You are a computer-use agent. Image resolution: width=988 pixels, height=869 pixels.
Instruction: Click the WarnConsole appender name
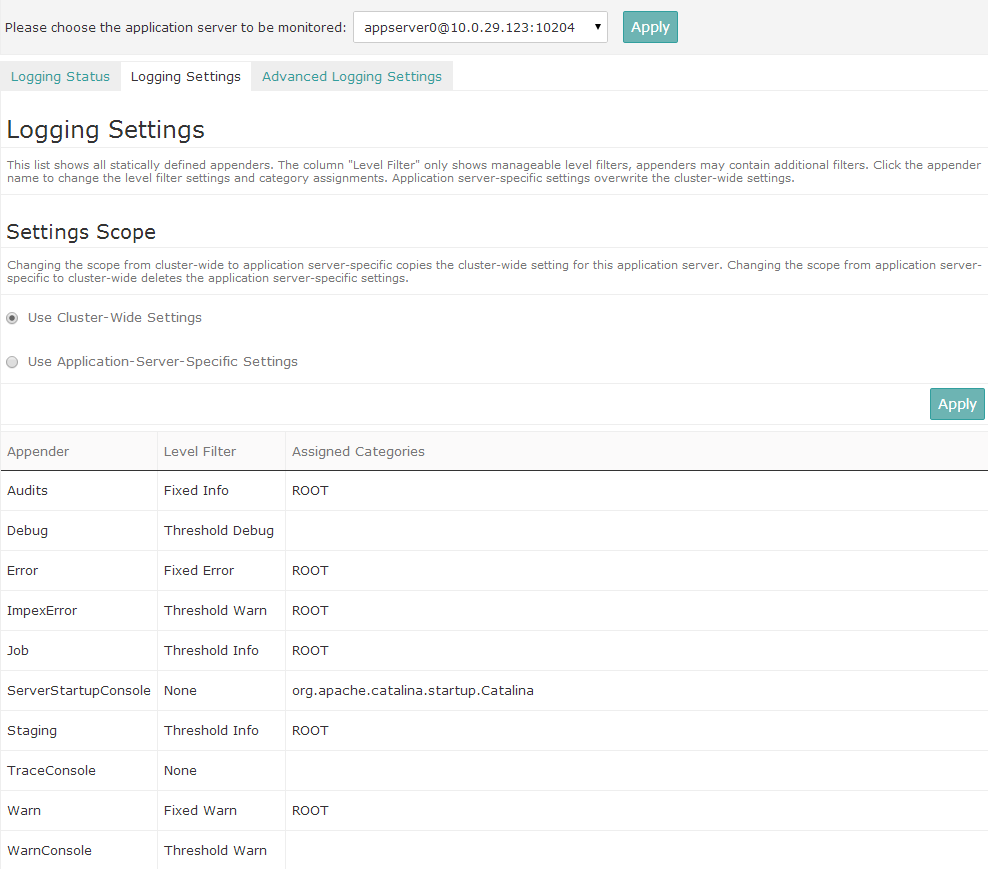49,850
